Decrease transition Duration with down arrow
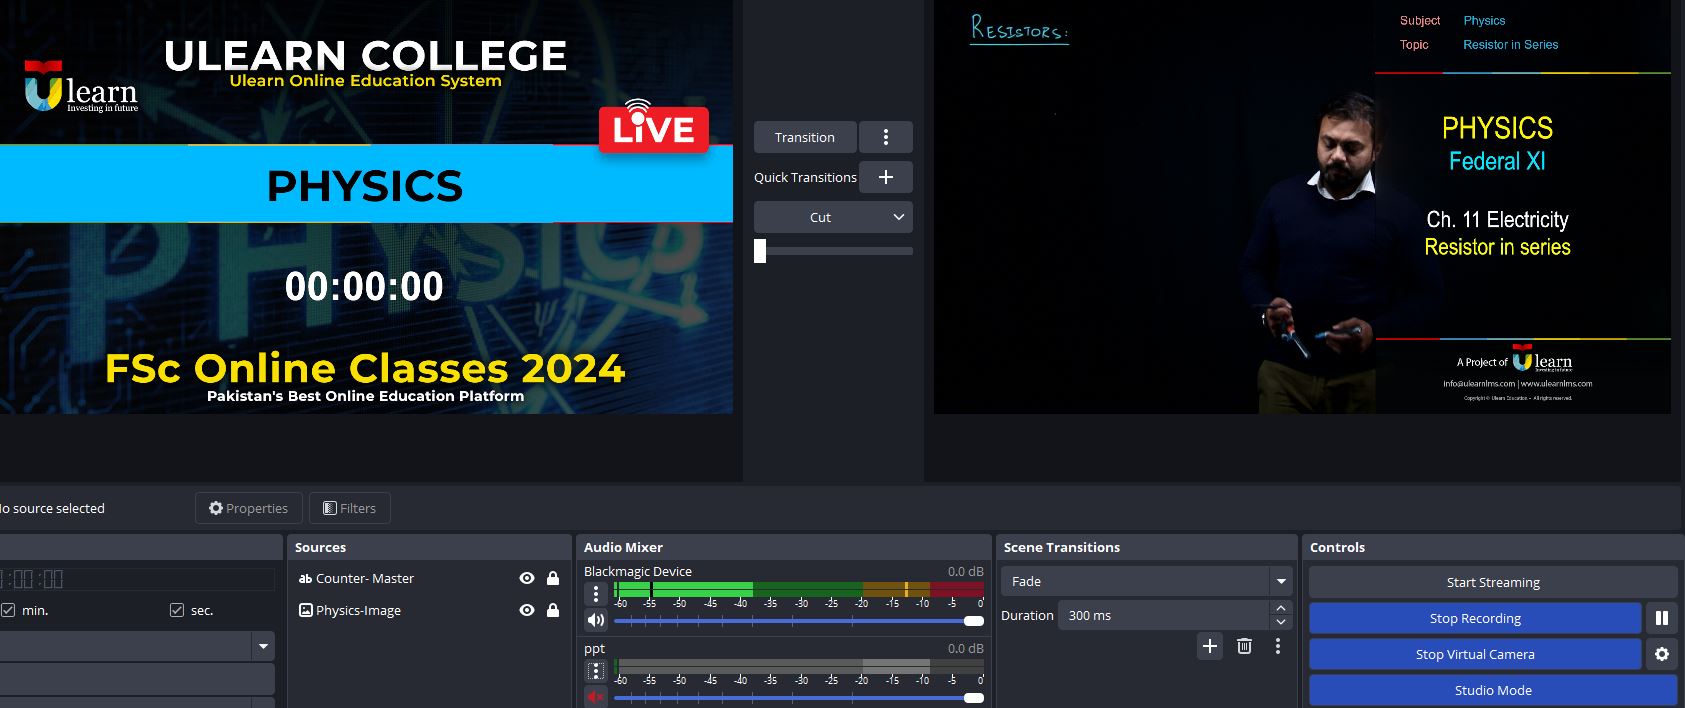 1281,623
